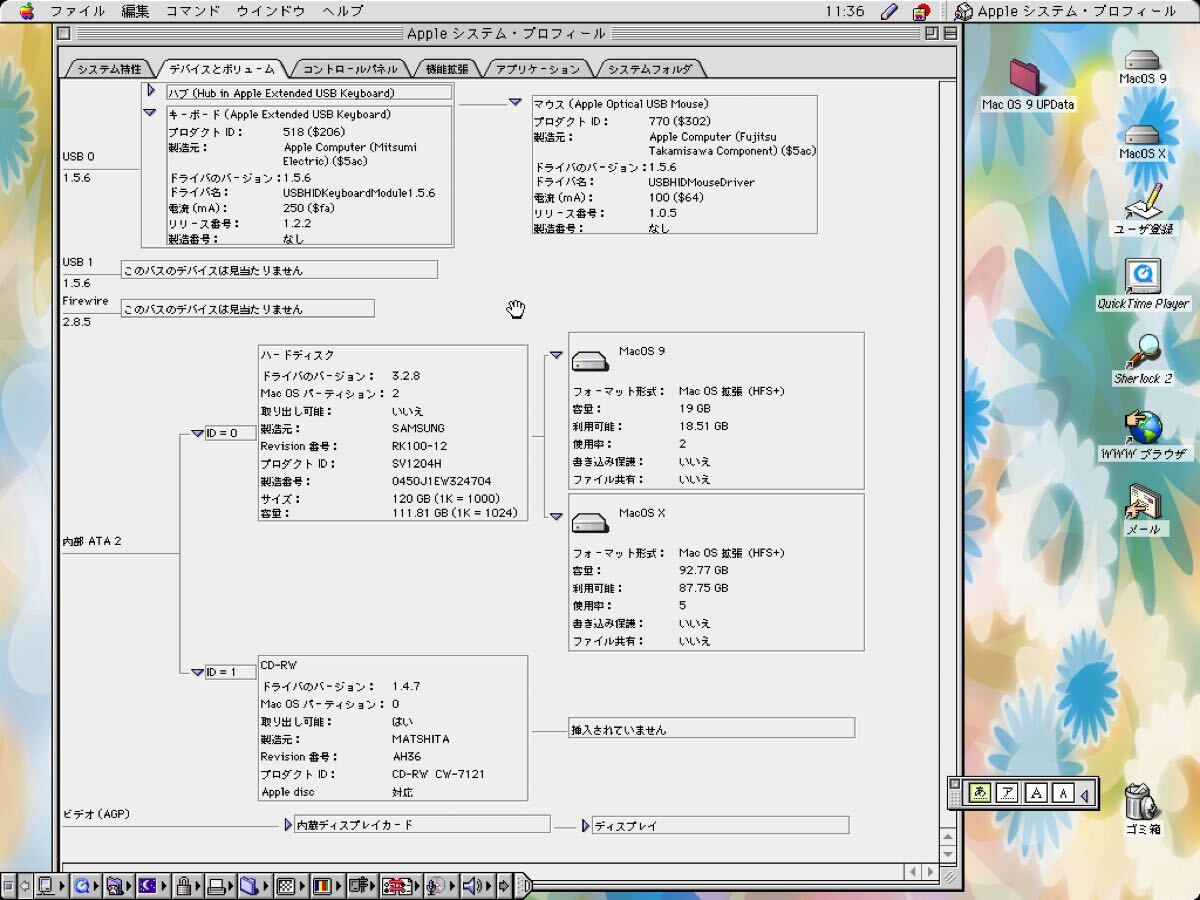Select the MacOS X drive on desktop
The width and height of the screenshot is (1200, 900).
click(1142, 135)
